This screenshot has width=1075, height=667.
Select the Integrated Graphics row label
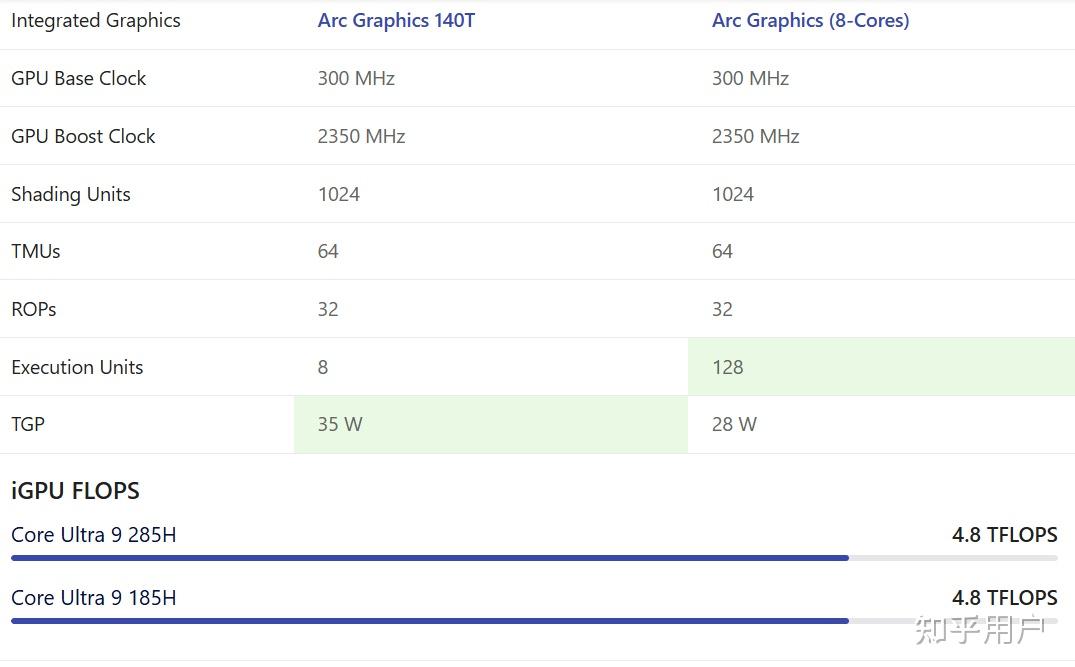click(96, 21)
